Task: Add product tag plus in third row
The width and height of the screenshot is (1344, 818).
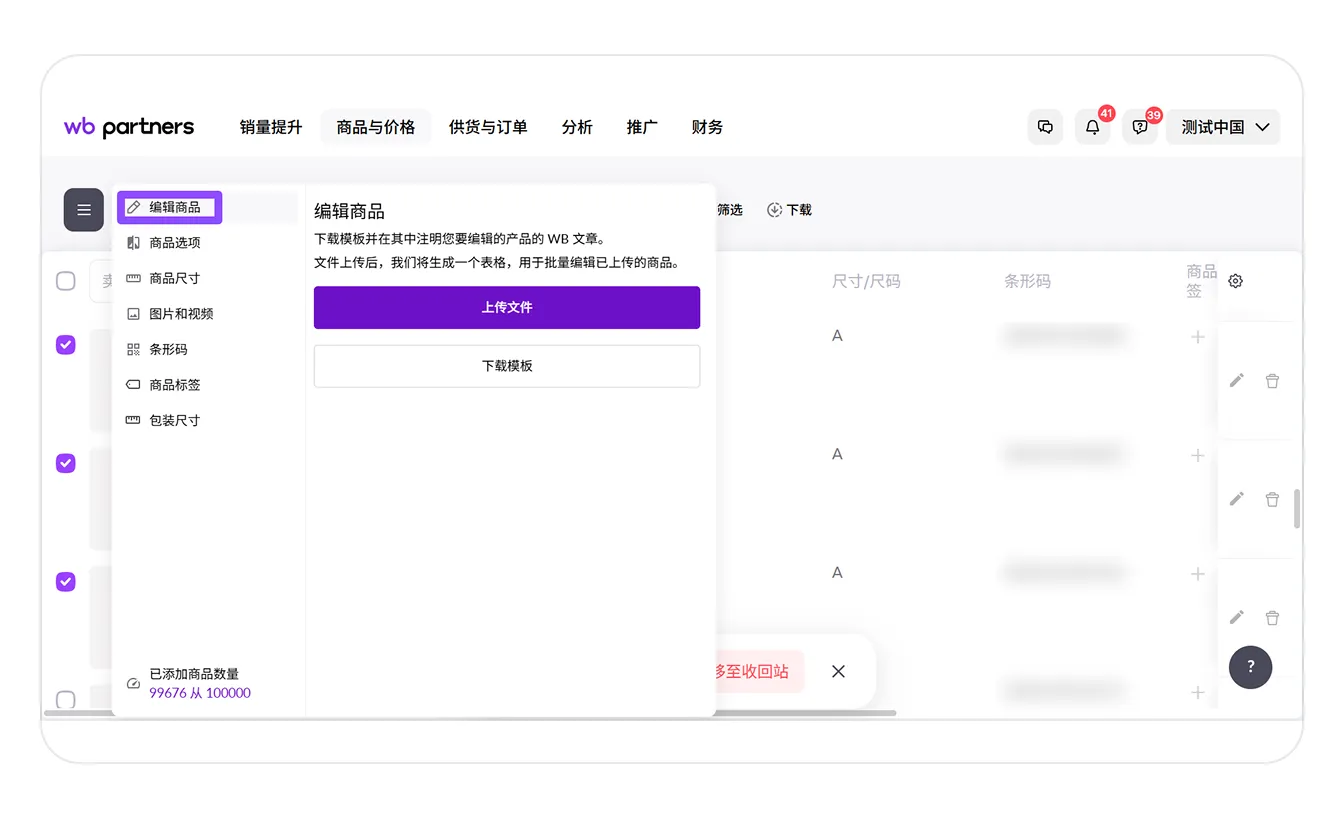Action: [1197, 574]
